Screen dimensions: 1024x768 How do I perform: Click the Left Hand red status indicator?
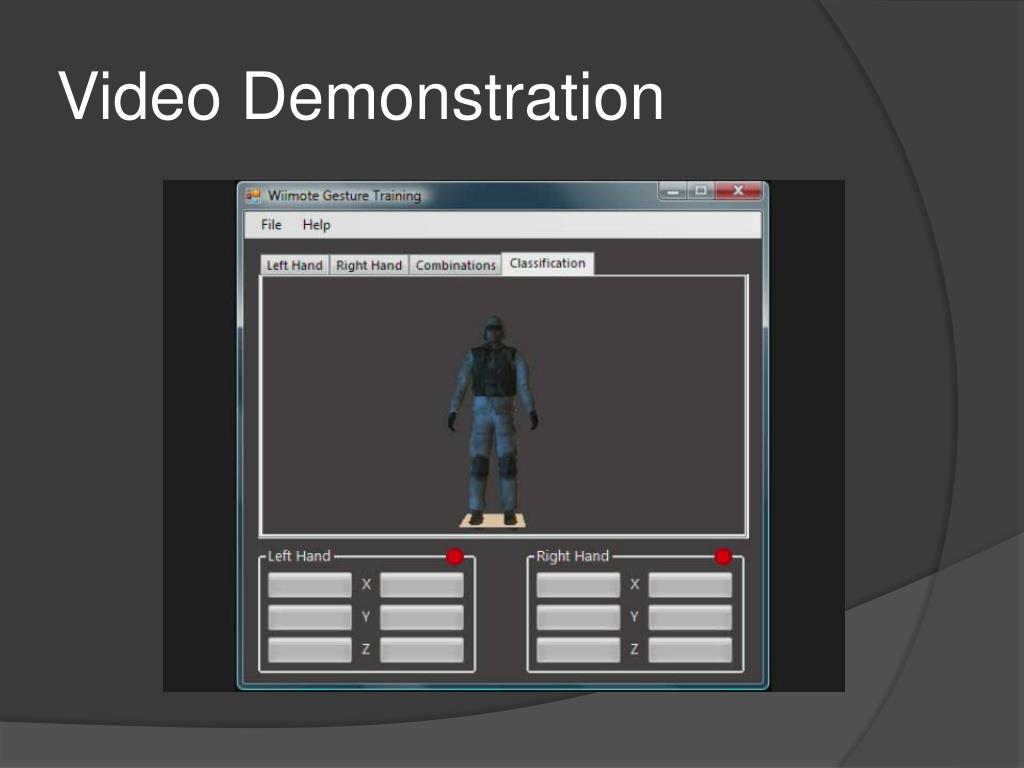(454, 556)
